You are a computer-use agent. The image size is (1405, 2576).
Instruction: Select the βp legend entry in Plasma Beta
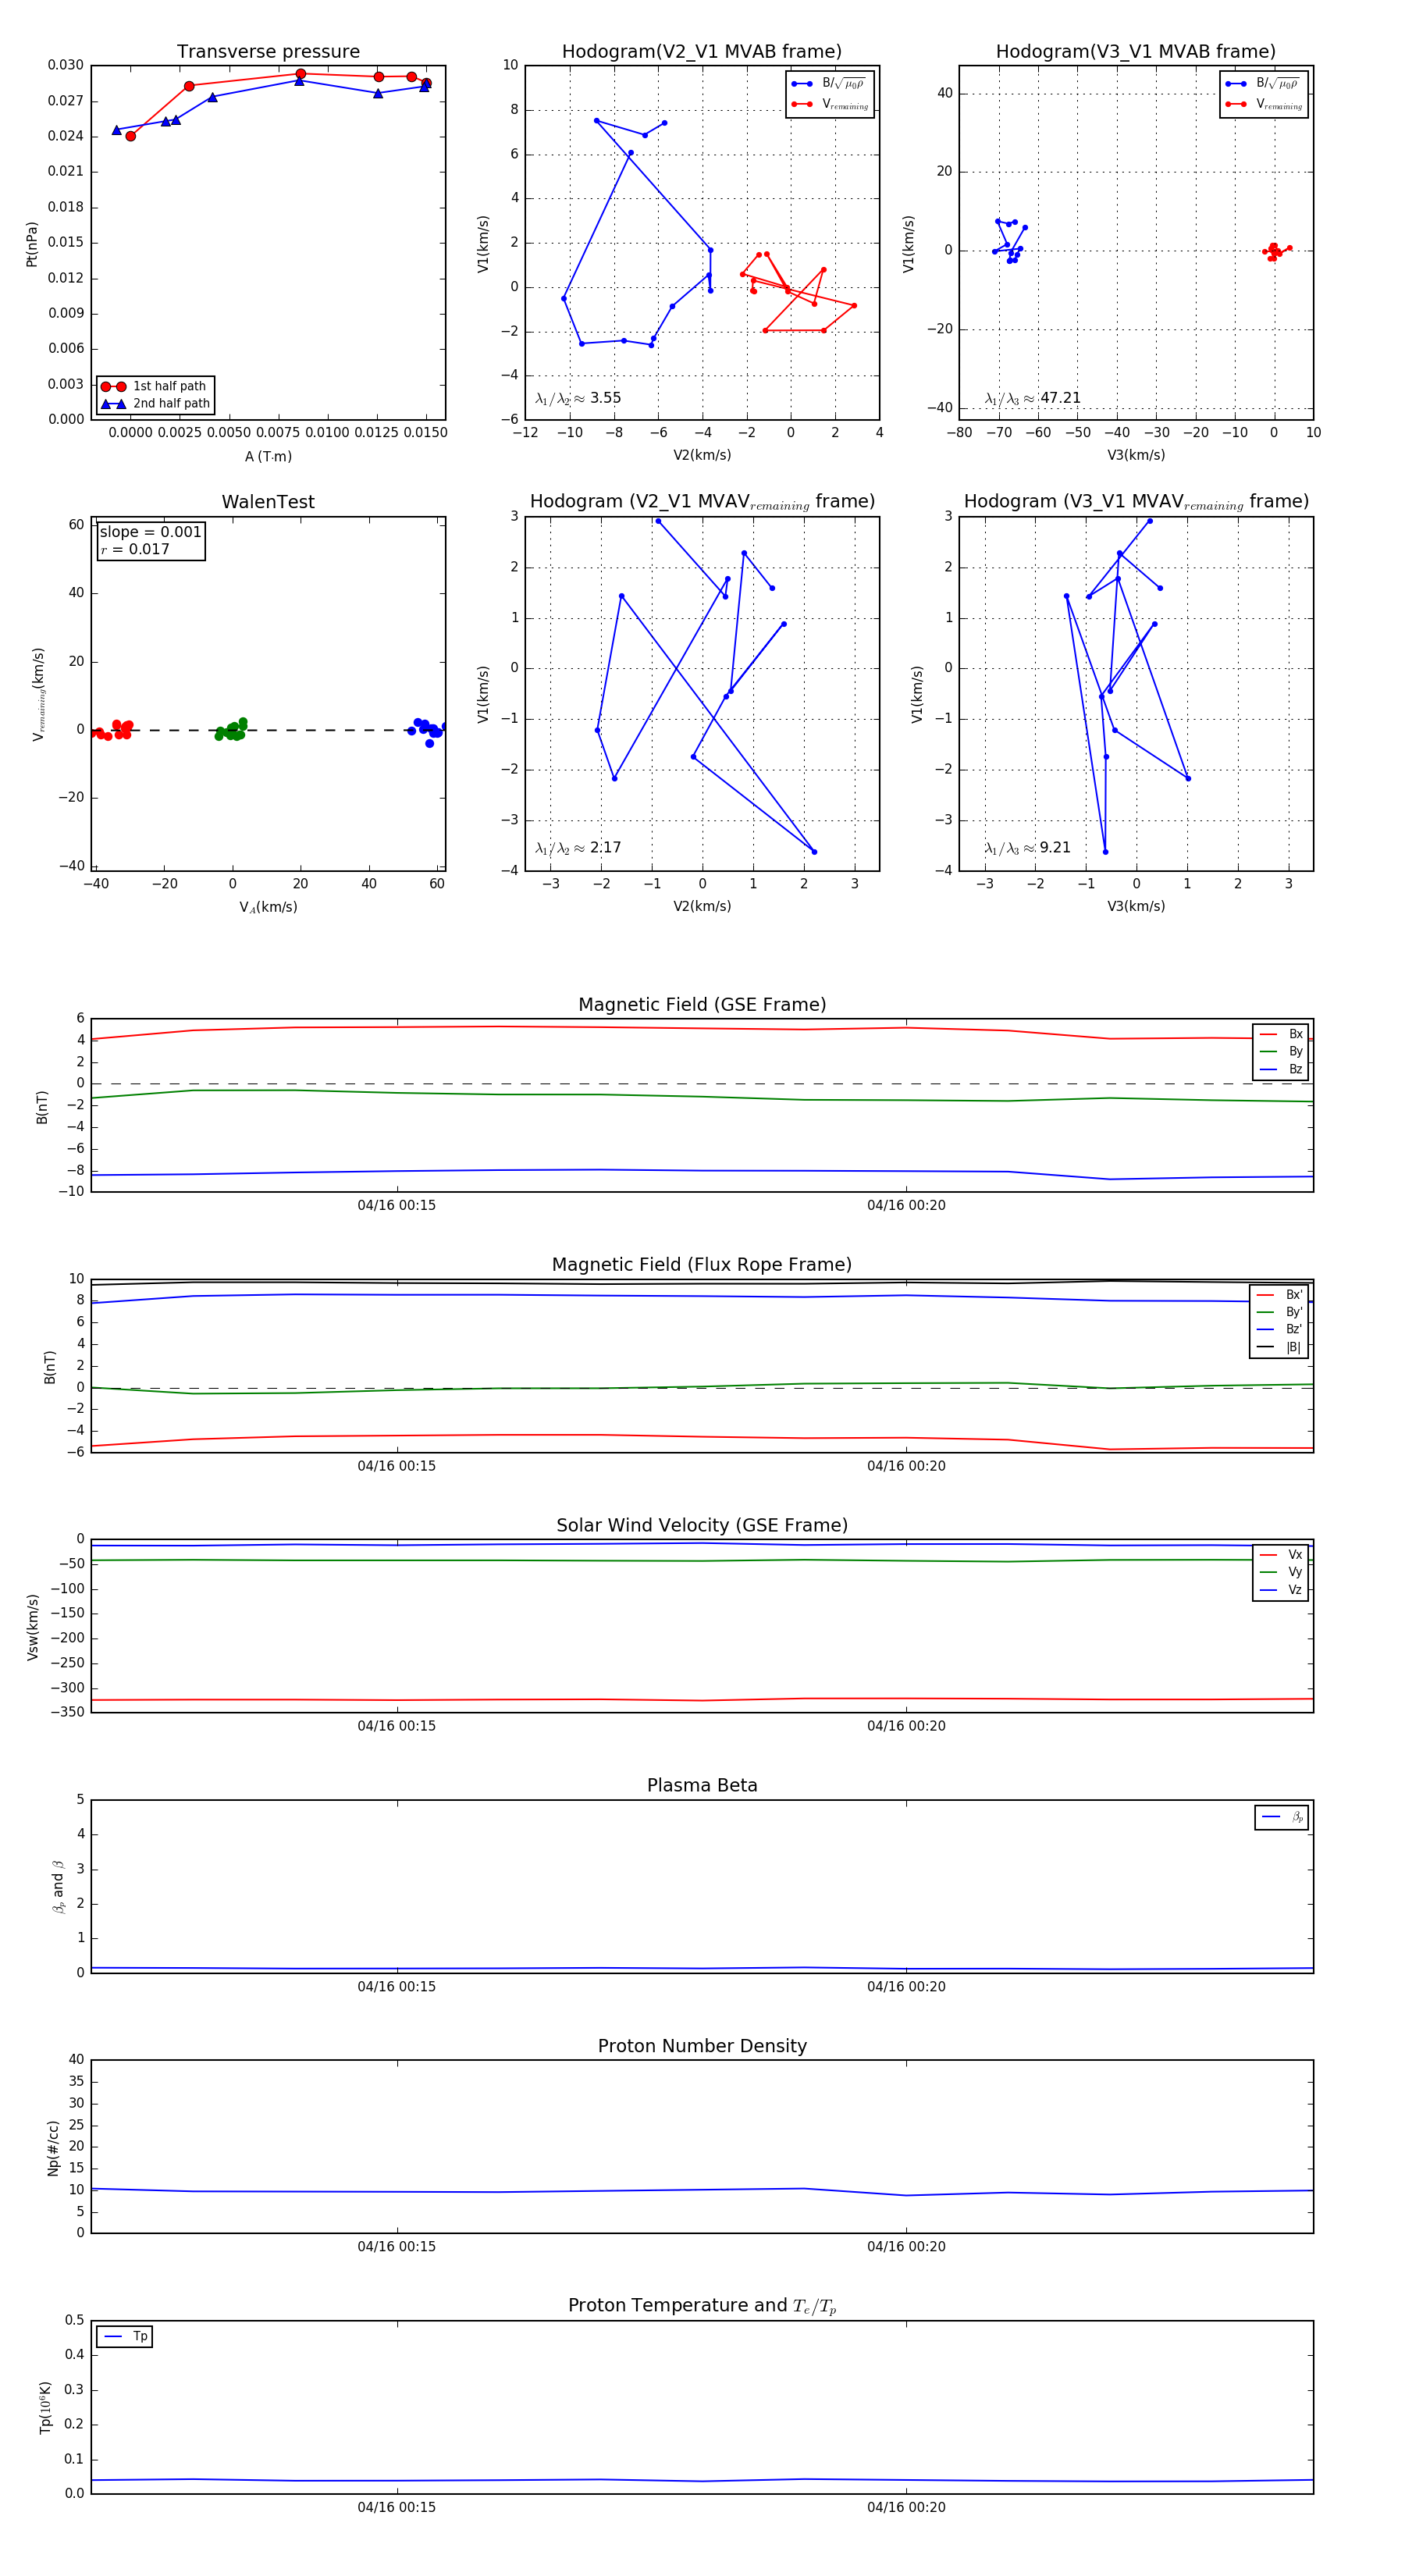click(x=1283, y=1817)
